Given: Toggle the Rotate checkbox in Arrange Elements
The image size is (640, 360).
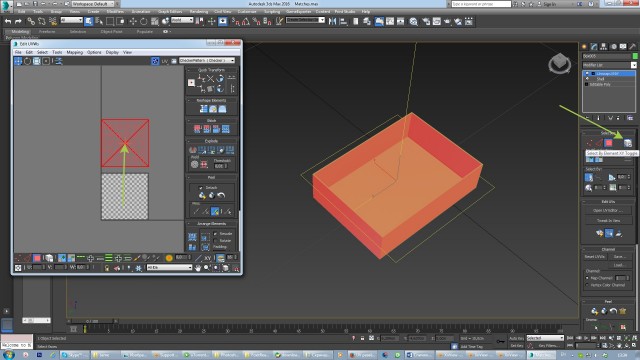Looking at the screenshot, I should [216, 241].
